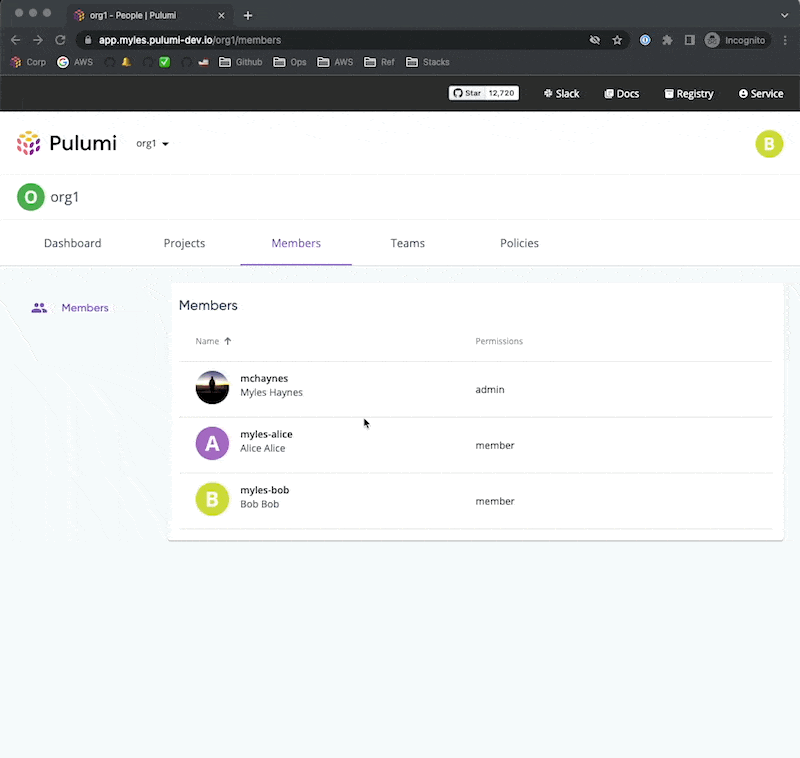The image size is (800, 758).
Task: Open the Registry link
Action: 689,94
